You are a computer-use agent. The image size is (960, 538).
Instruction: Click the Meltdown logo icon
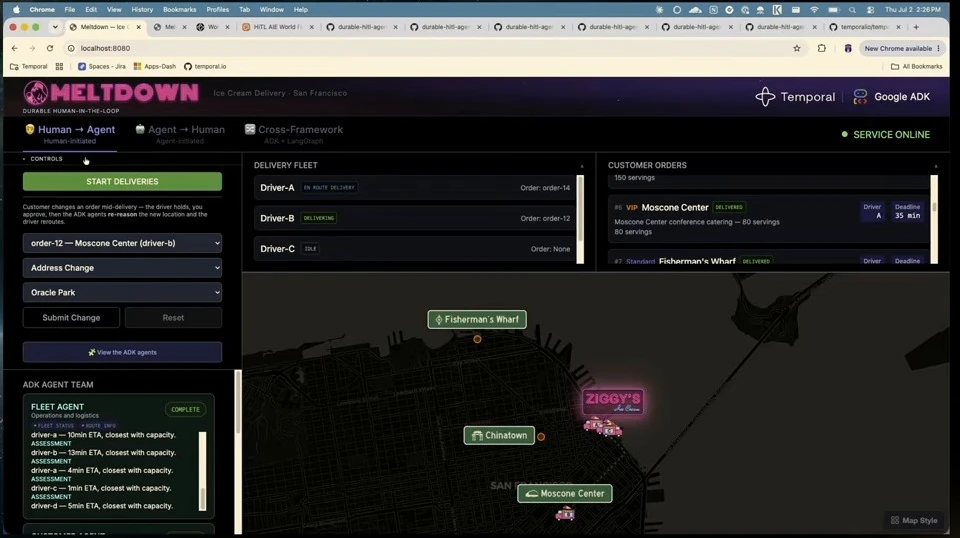coord(36,93)
